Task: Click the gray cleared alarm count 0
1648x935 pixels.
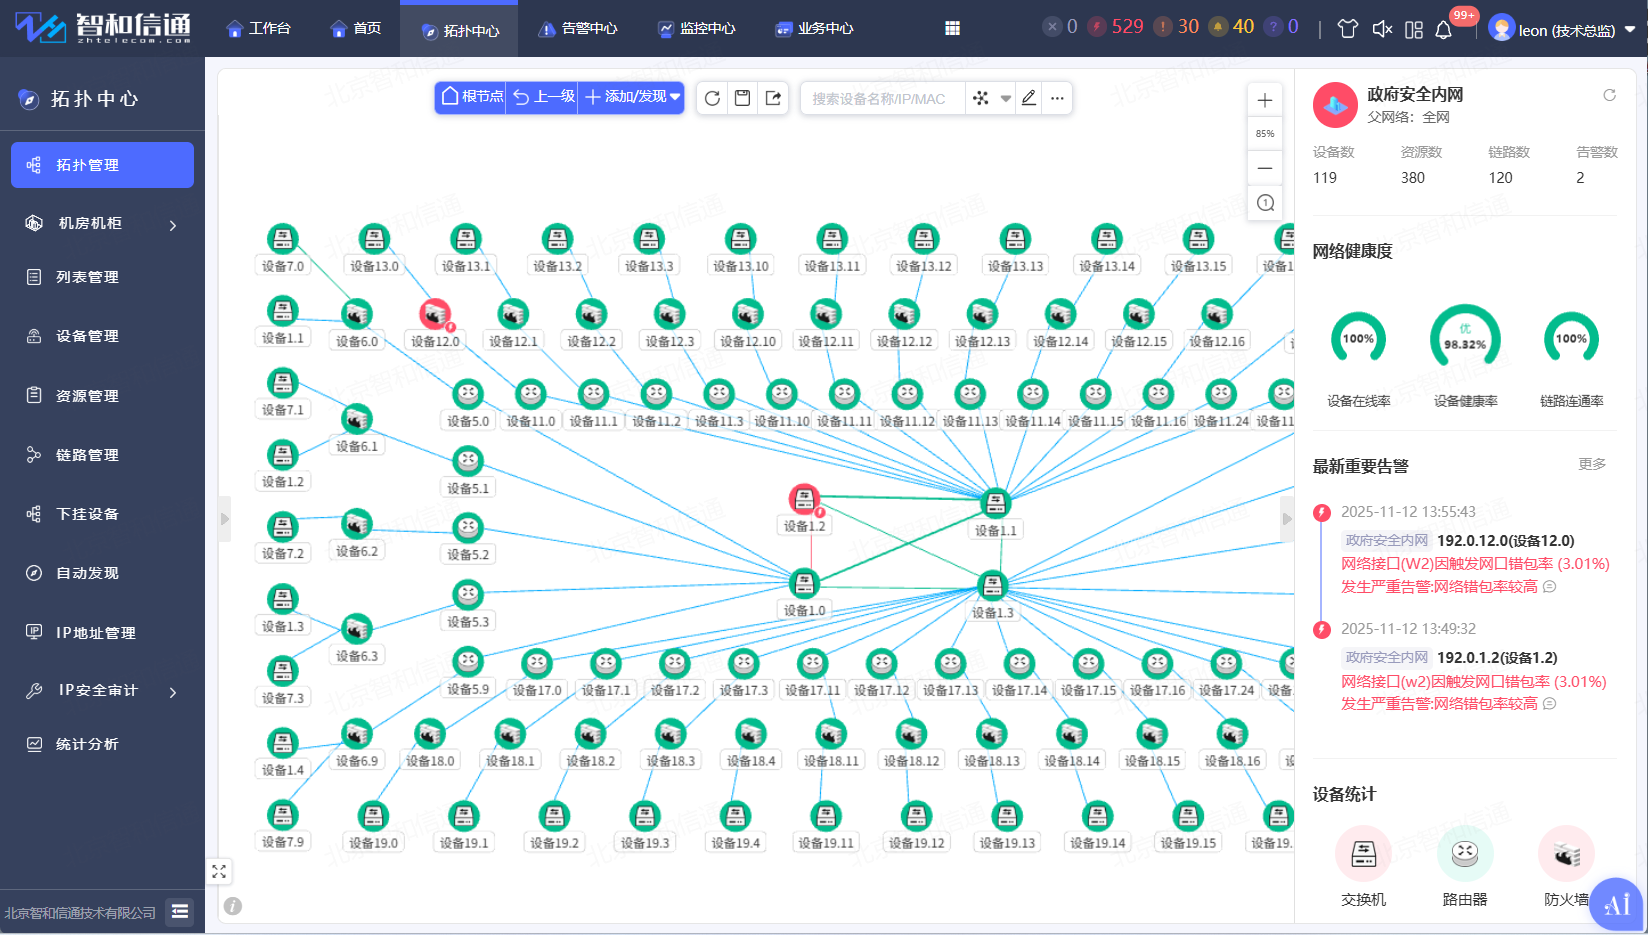Action: pos(1060,27)
